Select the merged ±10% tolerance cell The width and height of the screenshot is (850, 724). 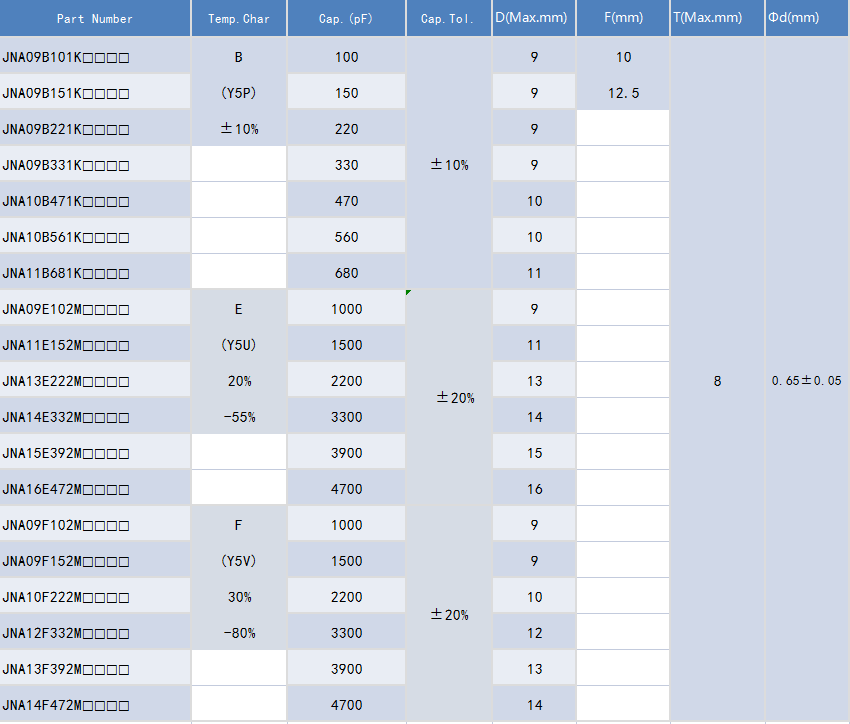coord(448,163)
